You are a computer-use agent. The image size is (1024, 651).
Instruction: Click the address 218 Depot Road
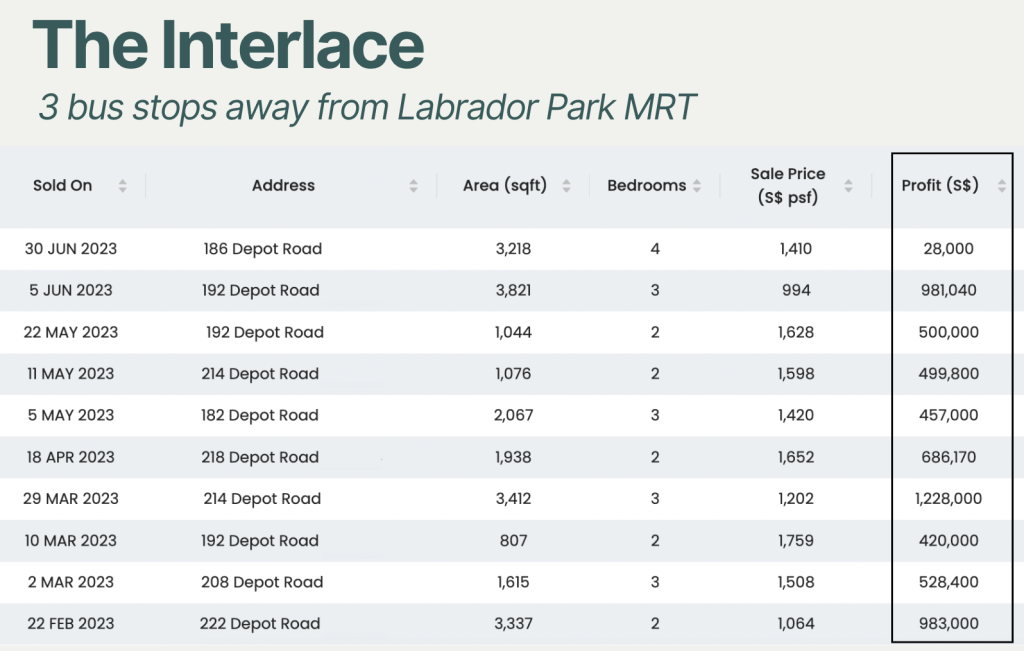pos(260,458)
